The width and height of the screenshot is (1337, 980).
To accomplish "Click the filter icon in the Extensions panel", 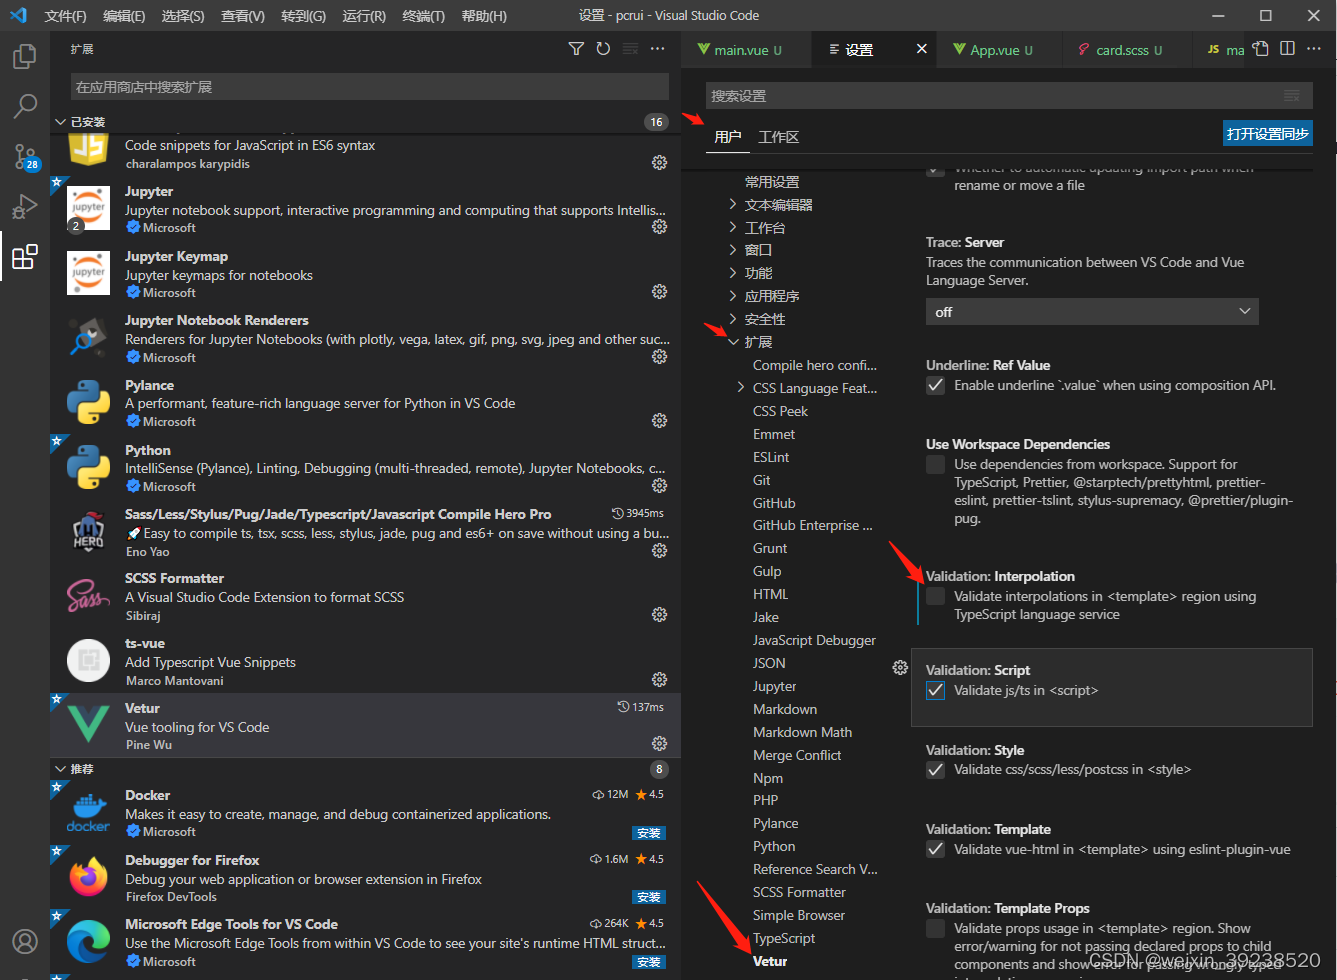I will click(x=575, y=47).
